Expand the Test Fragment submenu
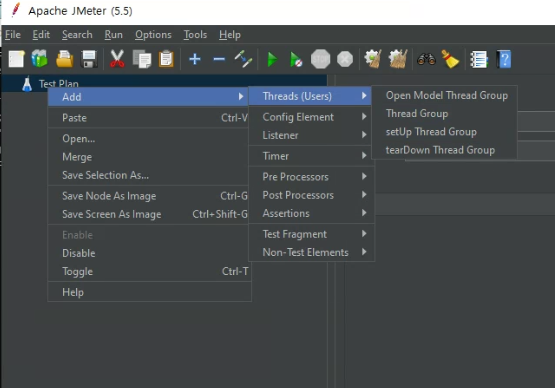555x388 pixels. (311, 234)
